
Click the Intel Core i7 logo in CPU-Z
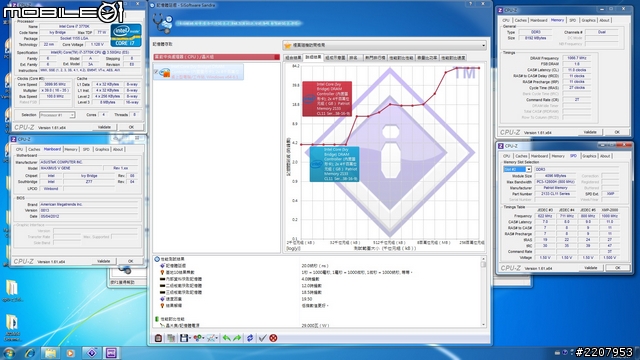click(x=126, y=35)
